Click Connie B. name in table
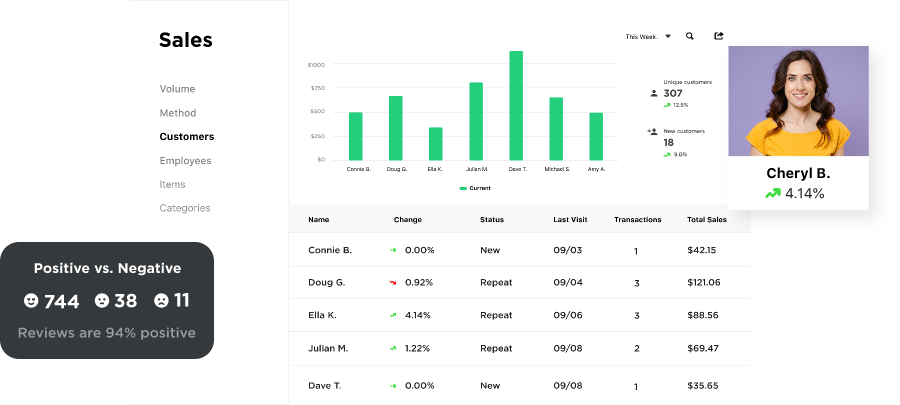This screenshot has width=900, height=405. [x=329, y=250]
